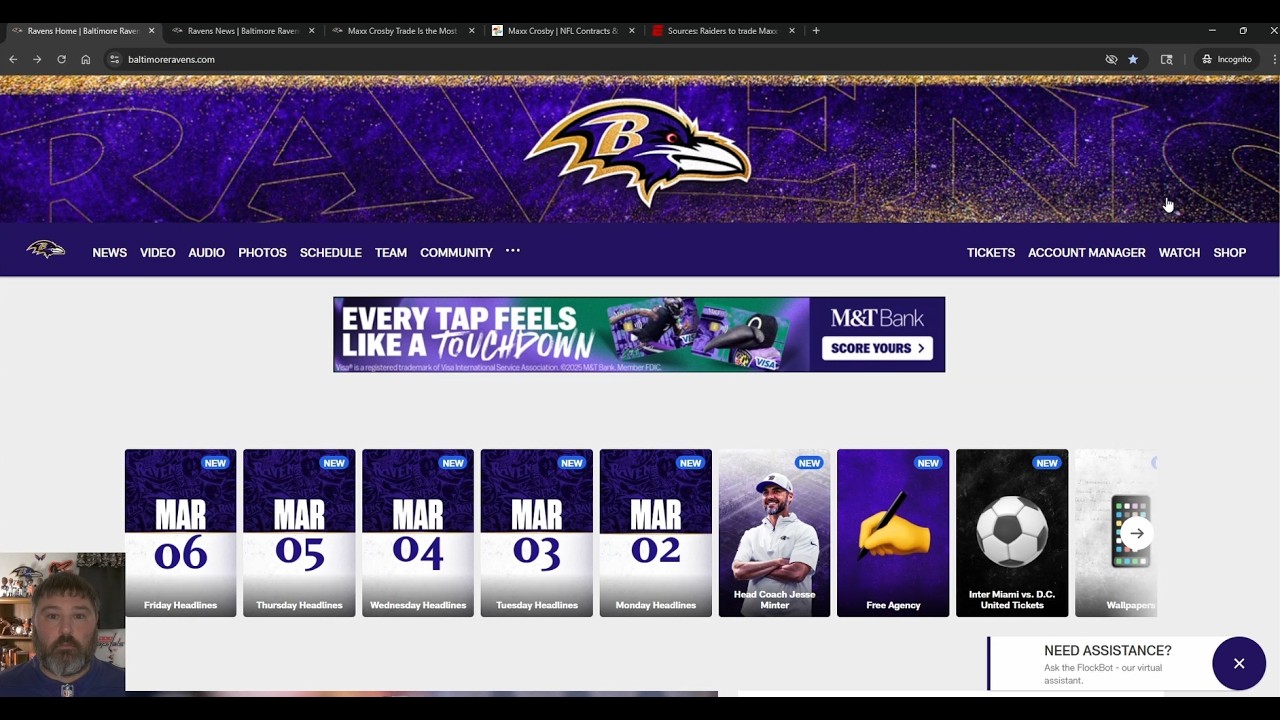The width and height of the screenshot is (1280, 720).
Task: Close the FlockBot assistance popup
Action: [x=1239, y=664]
